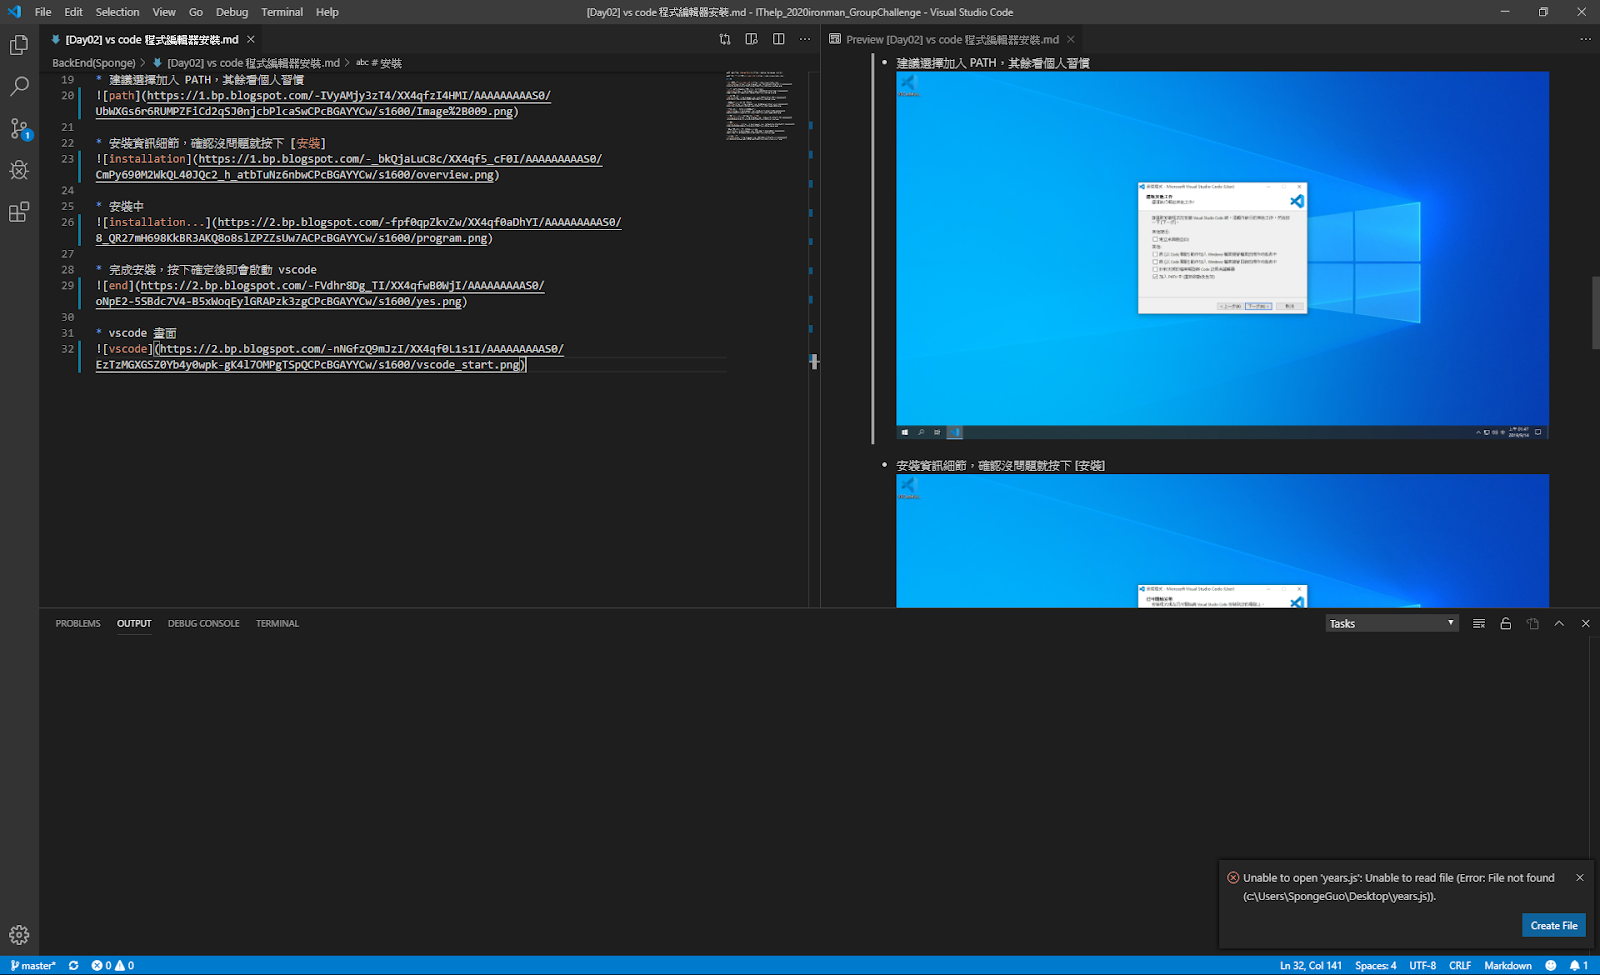The image size is (1600, 975).
Task: Maximize the panel with the up chevron
Action: 1559,623
